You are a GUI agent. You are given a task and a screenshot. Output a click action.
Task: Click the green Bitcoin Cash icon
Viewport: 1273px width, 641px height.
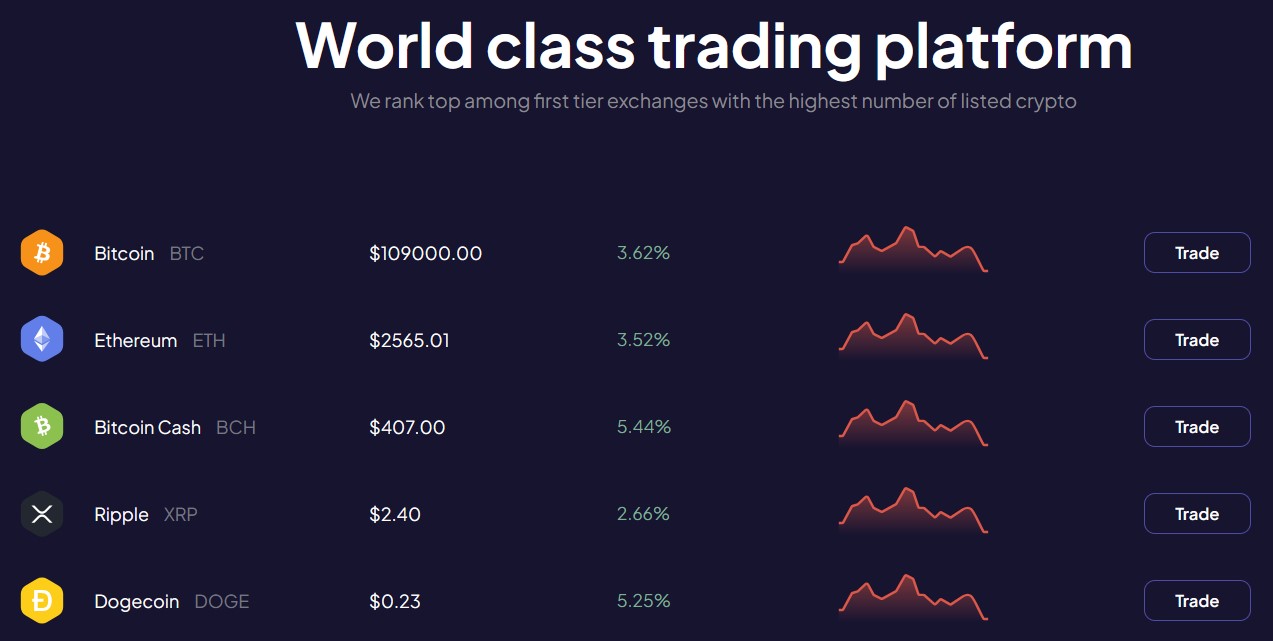tap(42, 427)
